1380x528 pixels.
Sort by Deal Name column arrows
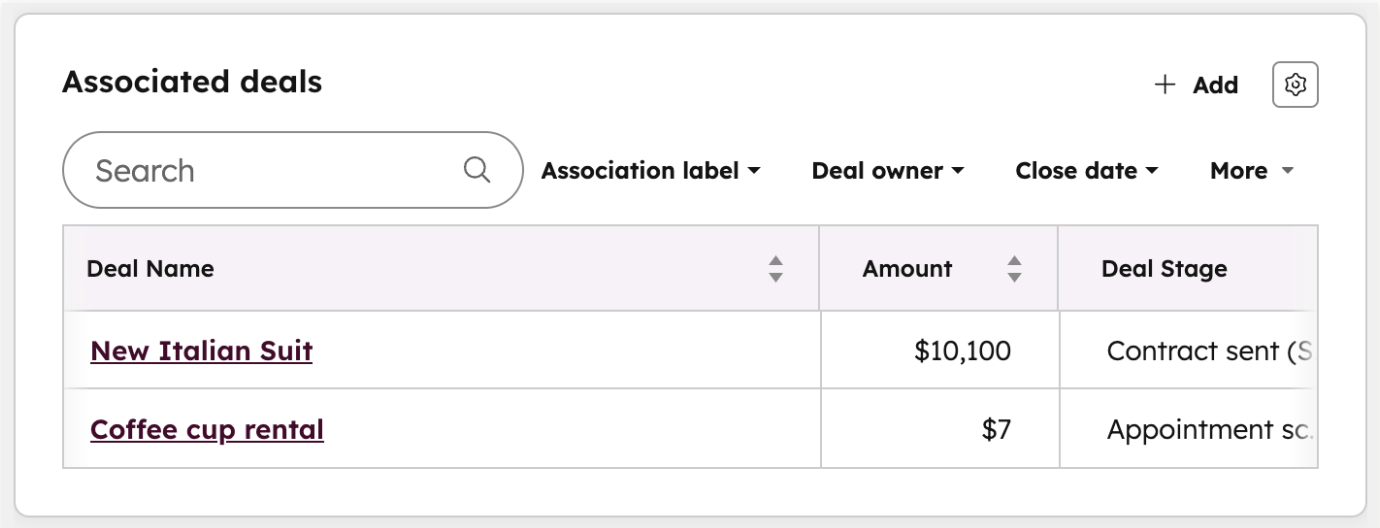click(775, 268)
